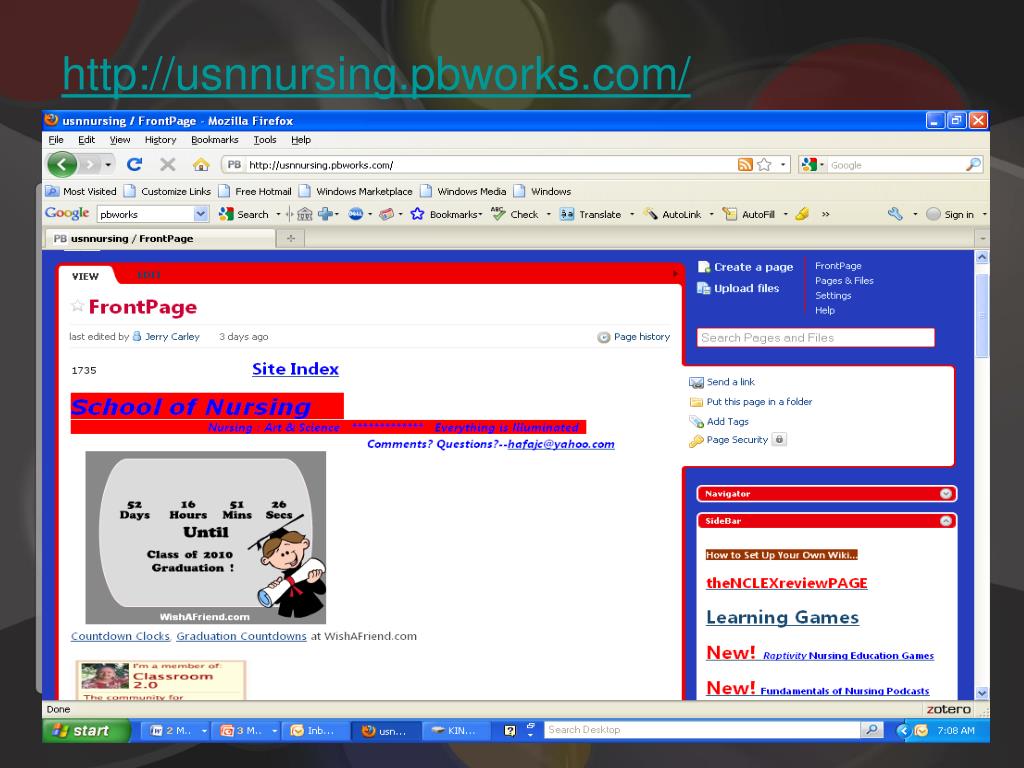Viewport: 1024px width, 768px height.
Task: Click the blue plus icon on Google toolbar
Action: click(326, 214)
